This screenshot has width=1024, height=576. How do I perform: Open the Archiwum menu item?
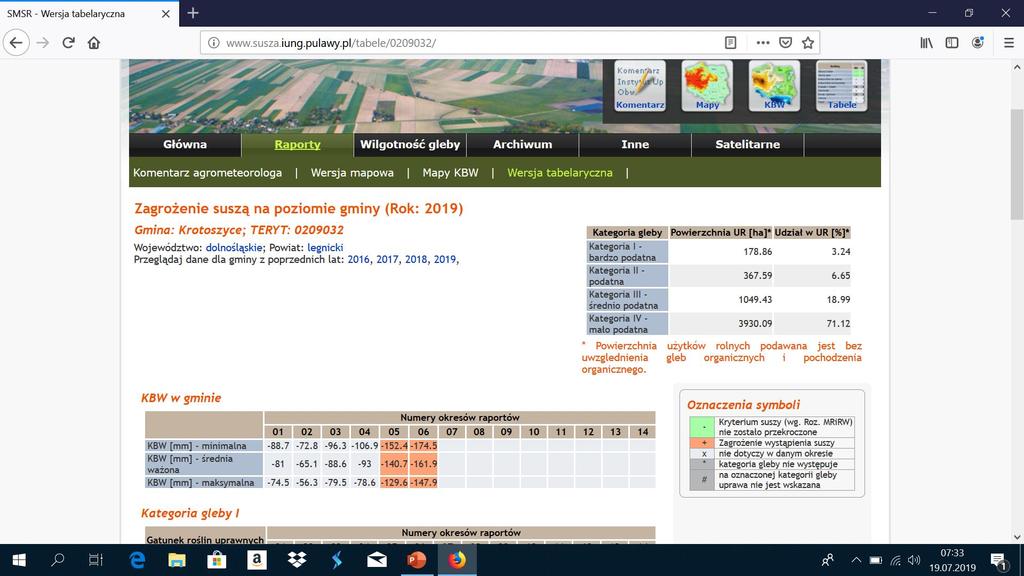coord(522,145)
